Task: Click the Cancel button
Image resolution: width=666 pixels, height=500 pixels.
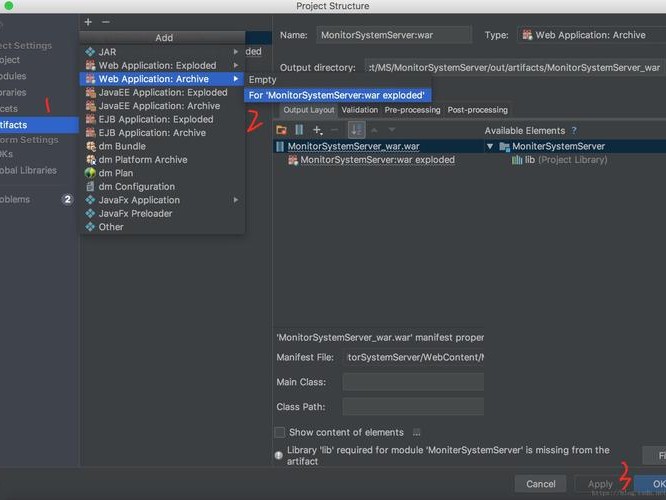Action: (x=540, y=484)
